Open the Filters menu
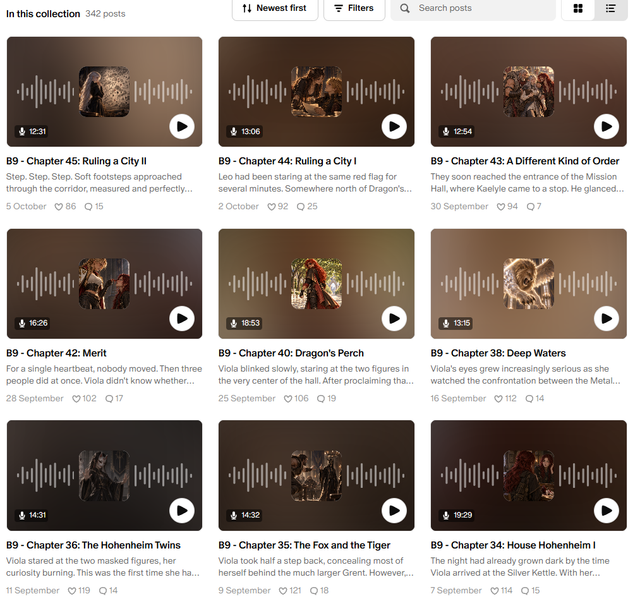 click(354, 8)
